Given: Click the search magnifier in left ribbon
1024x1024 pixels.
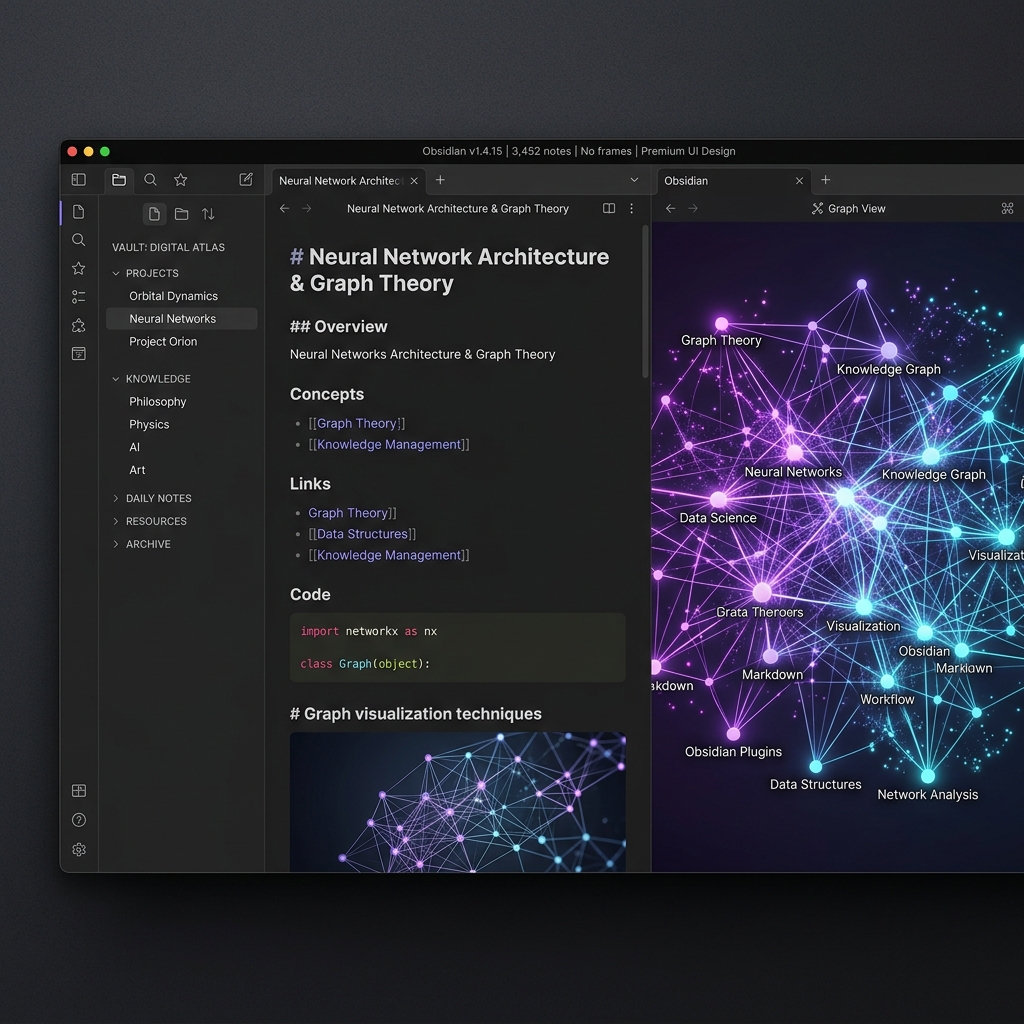Looking at the screenshot, I should point(78,240).
